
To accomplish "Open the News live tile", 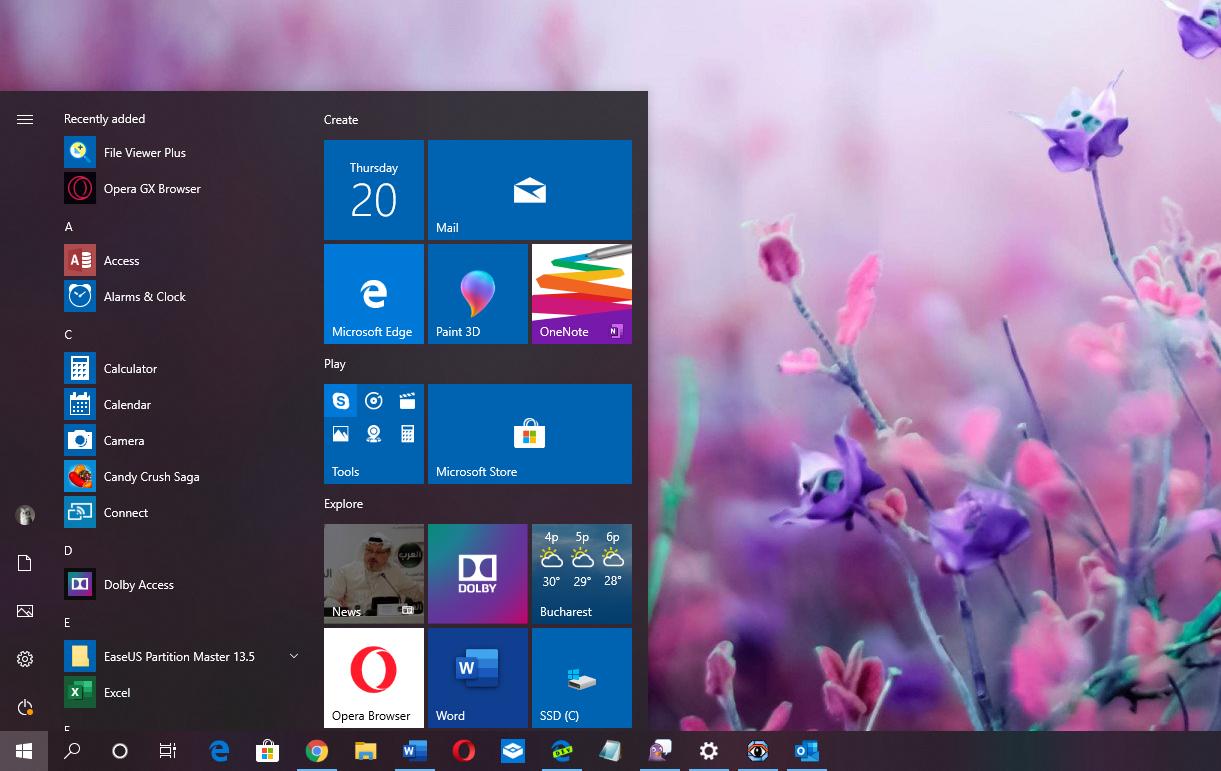I will (x=374, y=574).
